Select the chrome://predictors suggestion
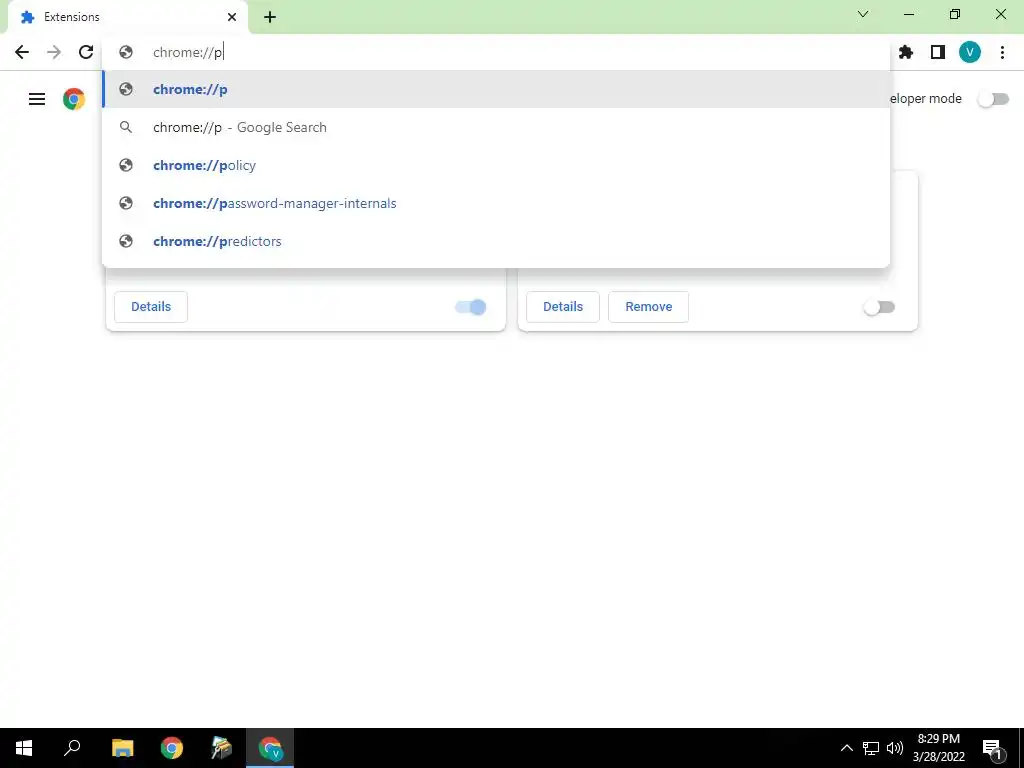Viewport: 1024px width, 768px height. tap(496, 241)
